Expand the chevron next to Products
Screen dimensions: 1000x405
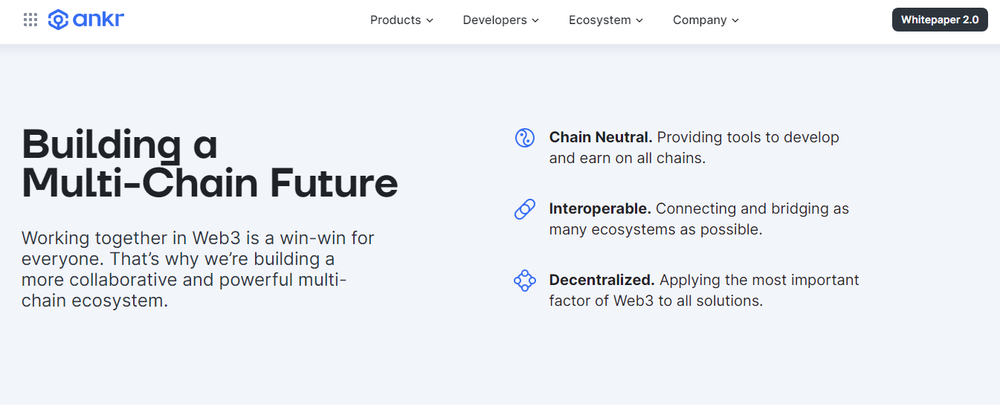(430, 20)
